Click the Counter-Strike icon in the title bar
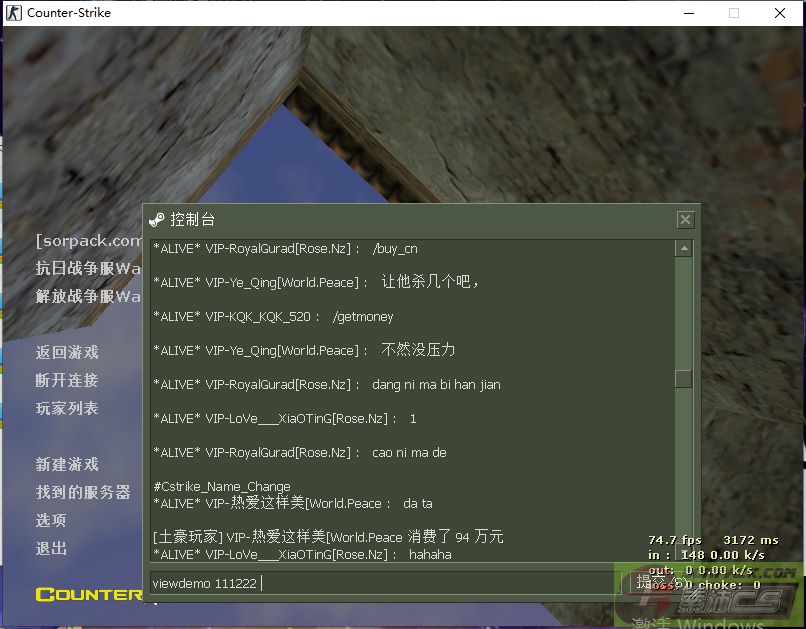 [x=13, y=13]
